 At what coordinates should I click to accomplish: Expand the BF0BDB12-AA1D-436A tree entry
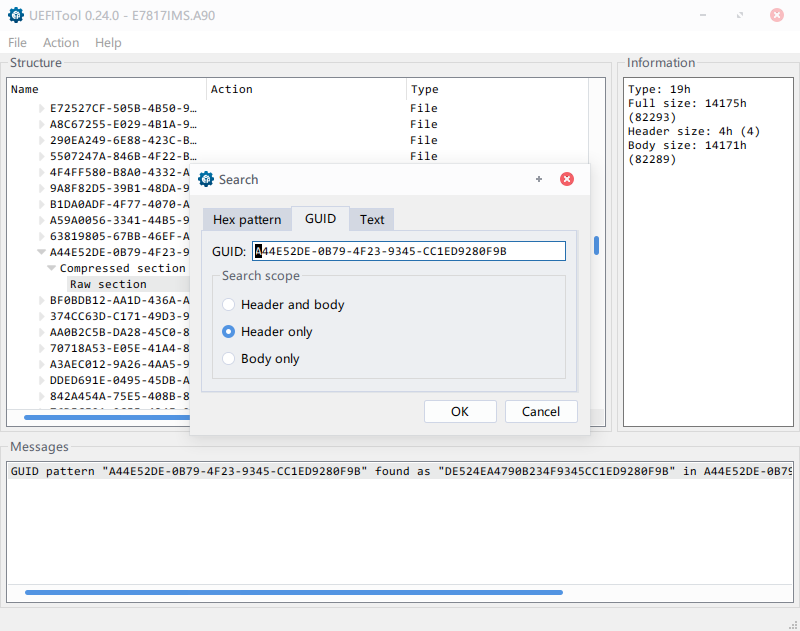click(x=41, y=300)
